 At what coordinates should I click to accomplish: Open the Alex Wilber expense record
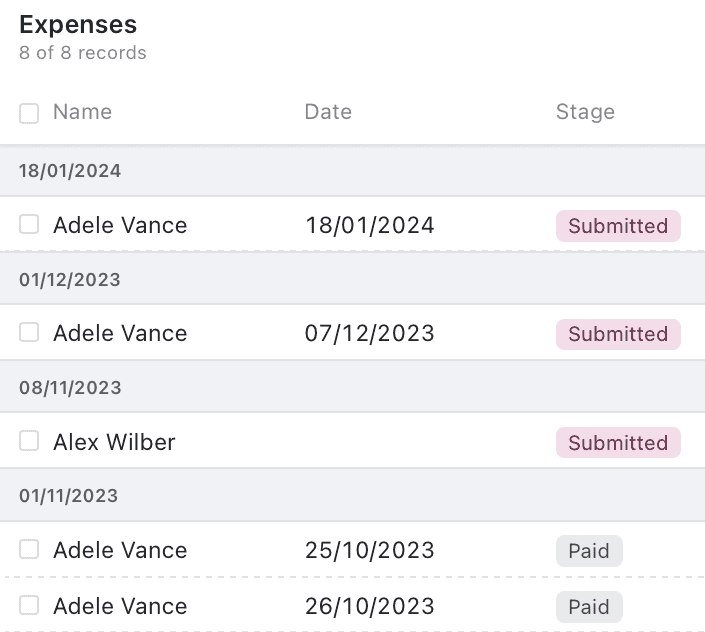click(x=114, y=442)
